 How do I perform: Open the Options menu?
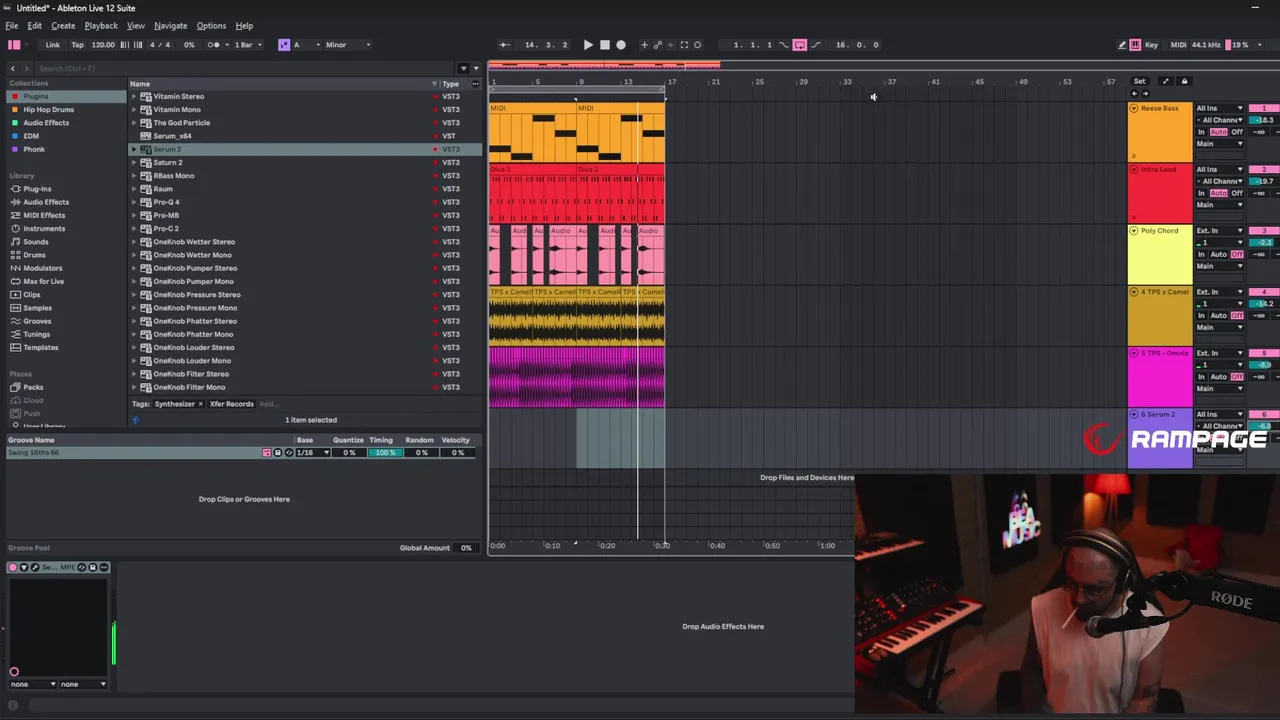pos(211,26)
